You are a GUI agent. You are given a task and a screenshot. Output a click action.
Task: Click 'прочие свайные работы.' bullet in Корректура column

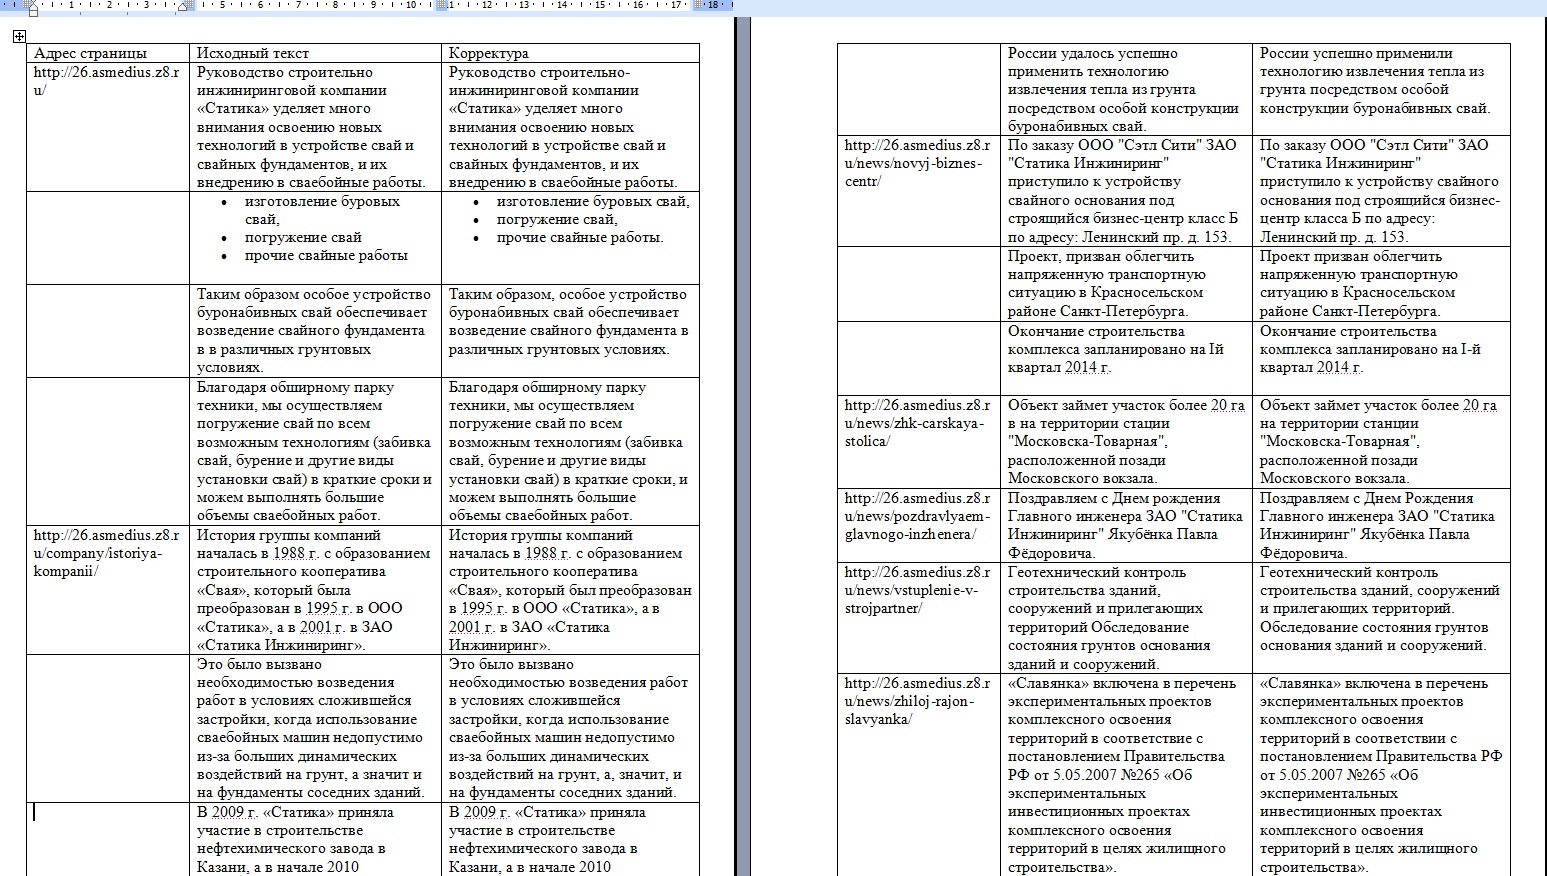pyautogui.click(x=580, y=238)
